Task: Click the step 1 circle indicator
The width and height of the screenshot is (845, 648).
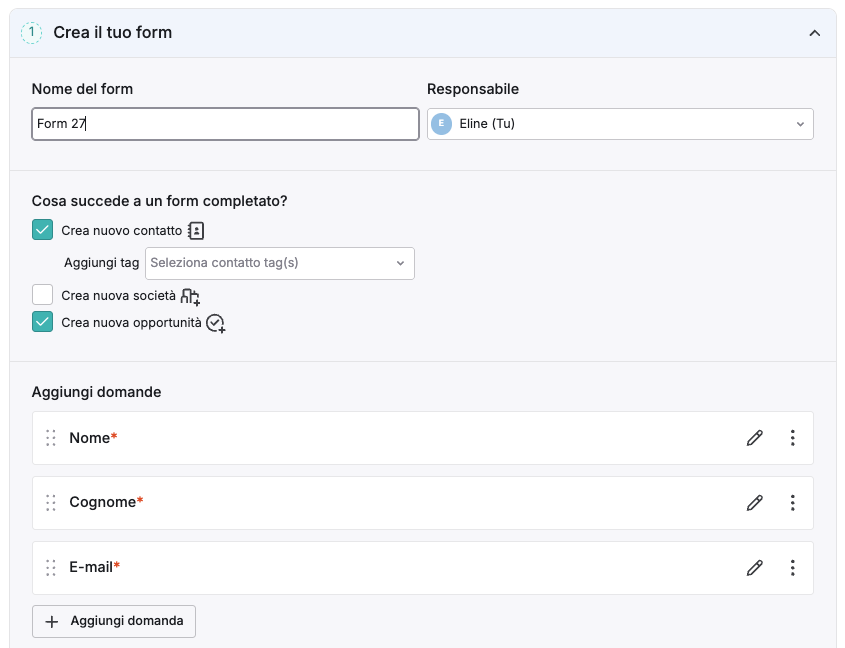Action: point(31,33)
